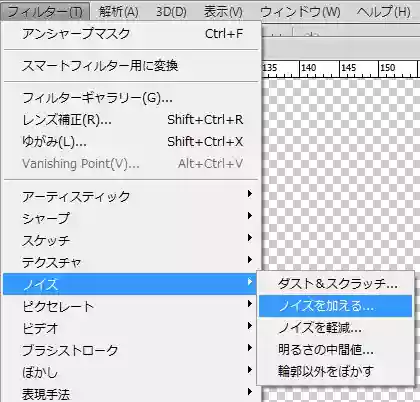Expand the スケッチ submenu
The width and height of the screenshot is (420, 402).
tap(131, 240)
